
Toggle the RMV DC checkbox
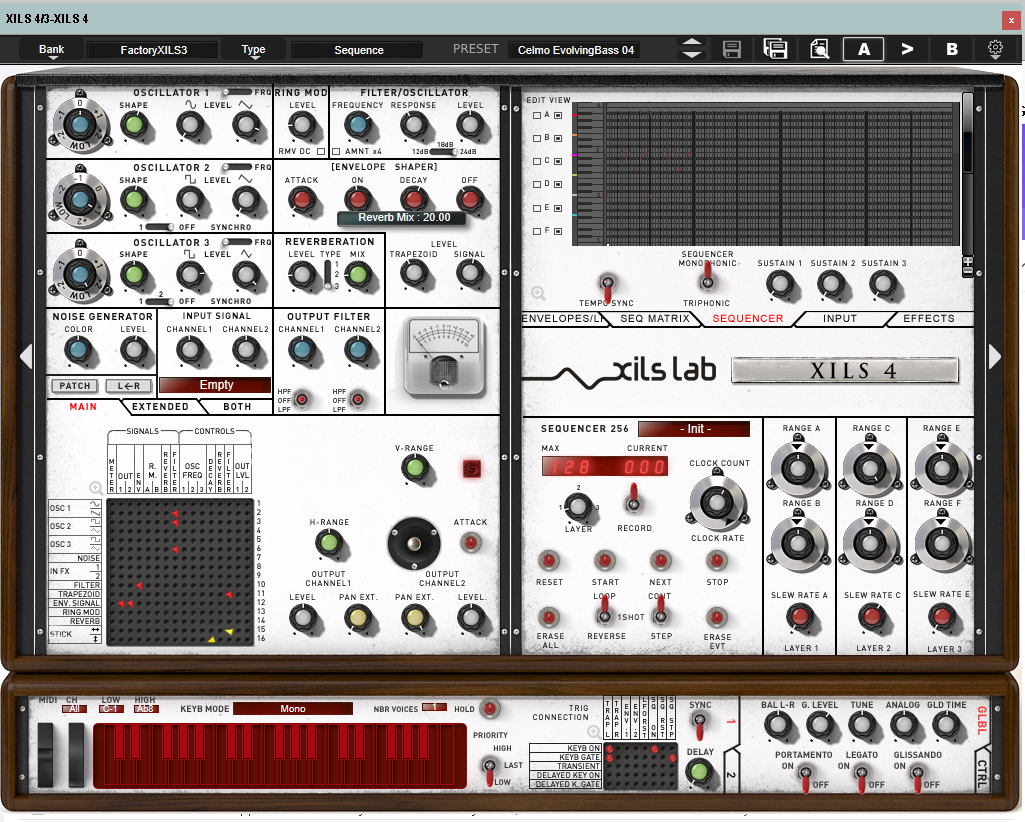pos(320,151)
